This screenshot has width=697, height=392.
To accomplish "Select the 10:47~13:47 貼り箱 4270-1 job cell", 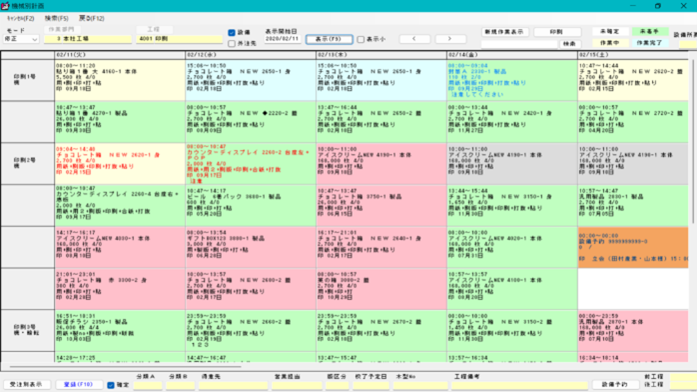I will [x=120, y=122].
